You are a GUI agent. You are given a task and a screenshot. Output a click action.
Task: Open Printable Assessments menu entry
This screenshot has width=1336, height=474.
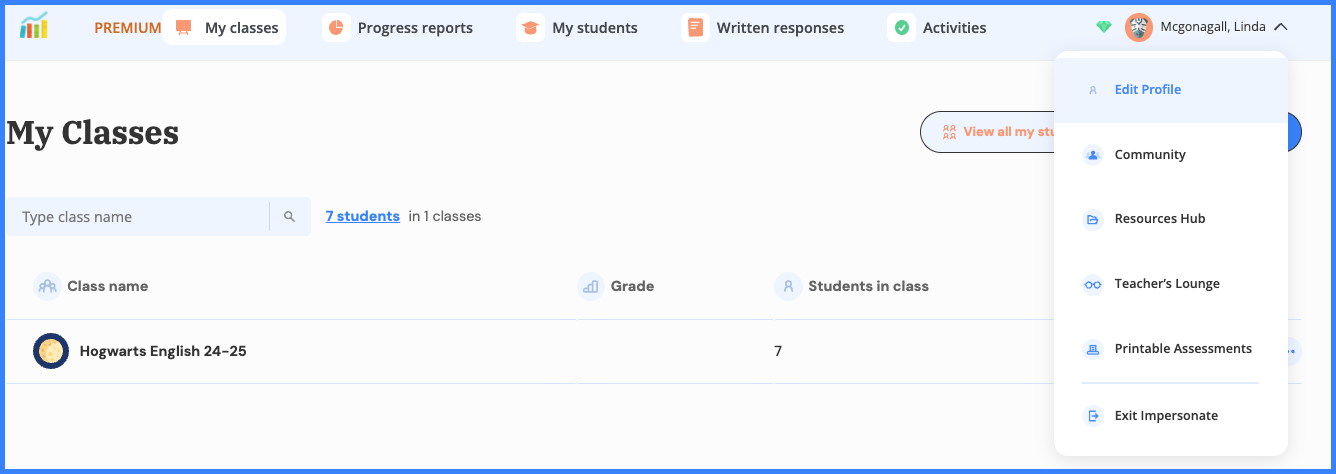1182,349
